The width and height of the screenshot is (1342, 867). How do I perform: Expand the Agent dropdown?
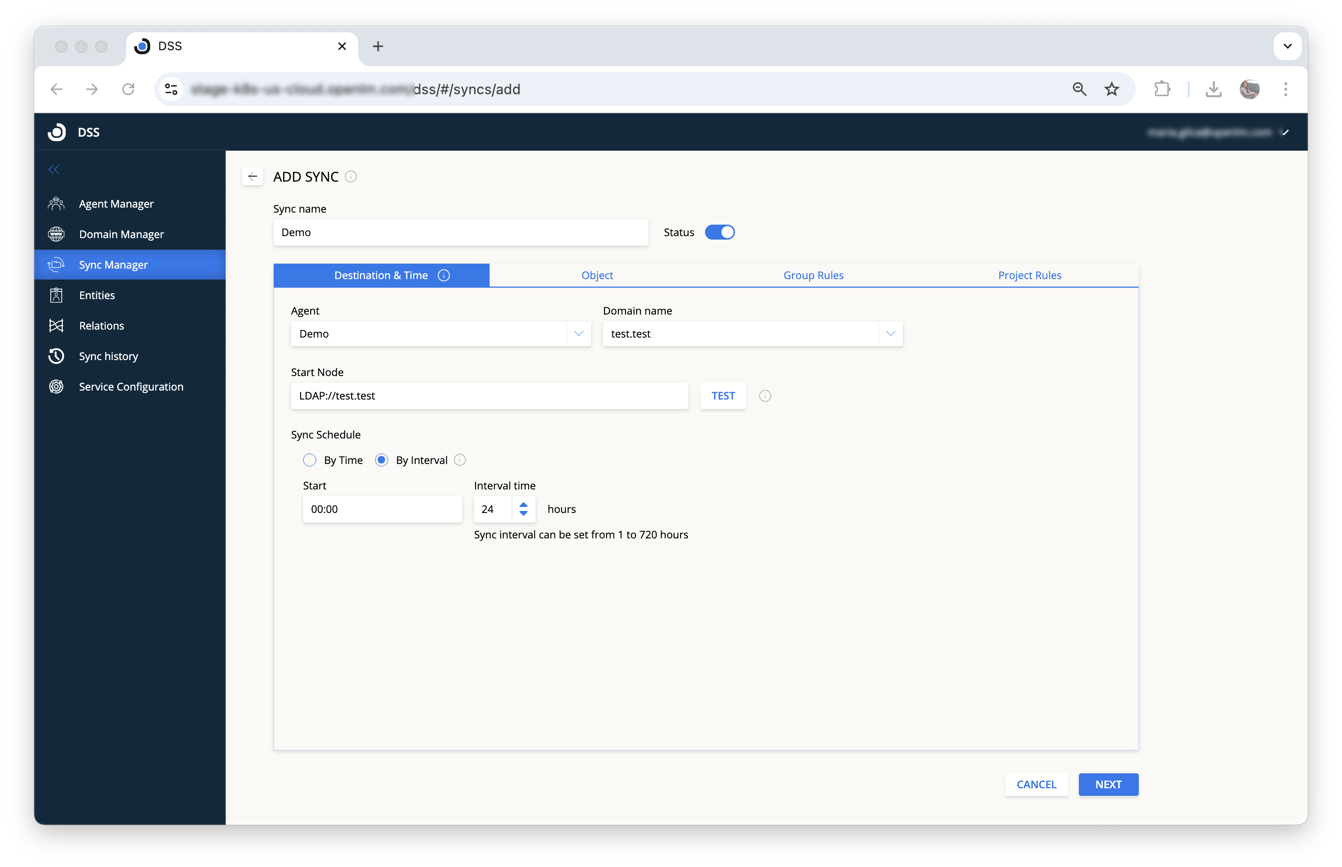click(x=578, y=334)
